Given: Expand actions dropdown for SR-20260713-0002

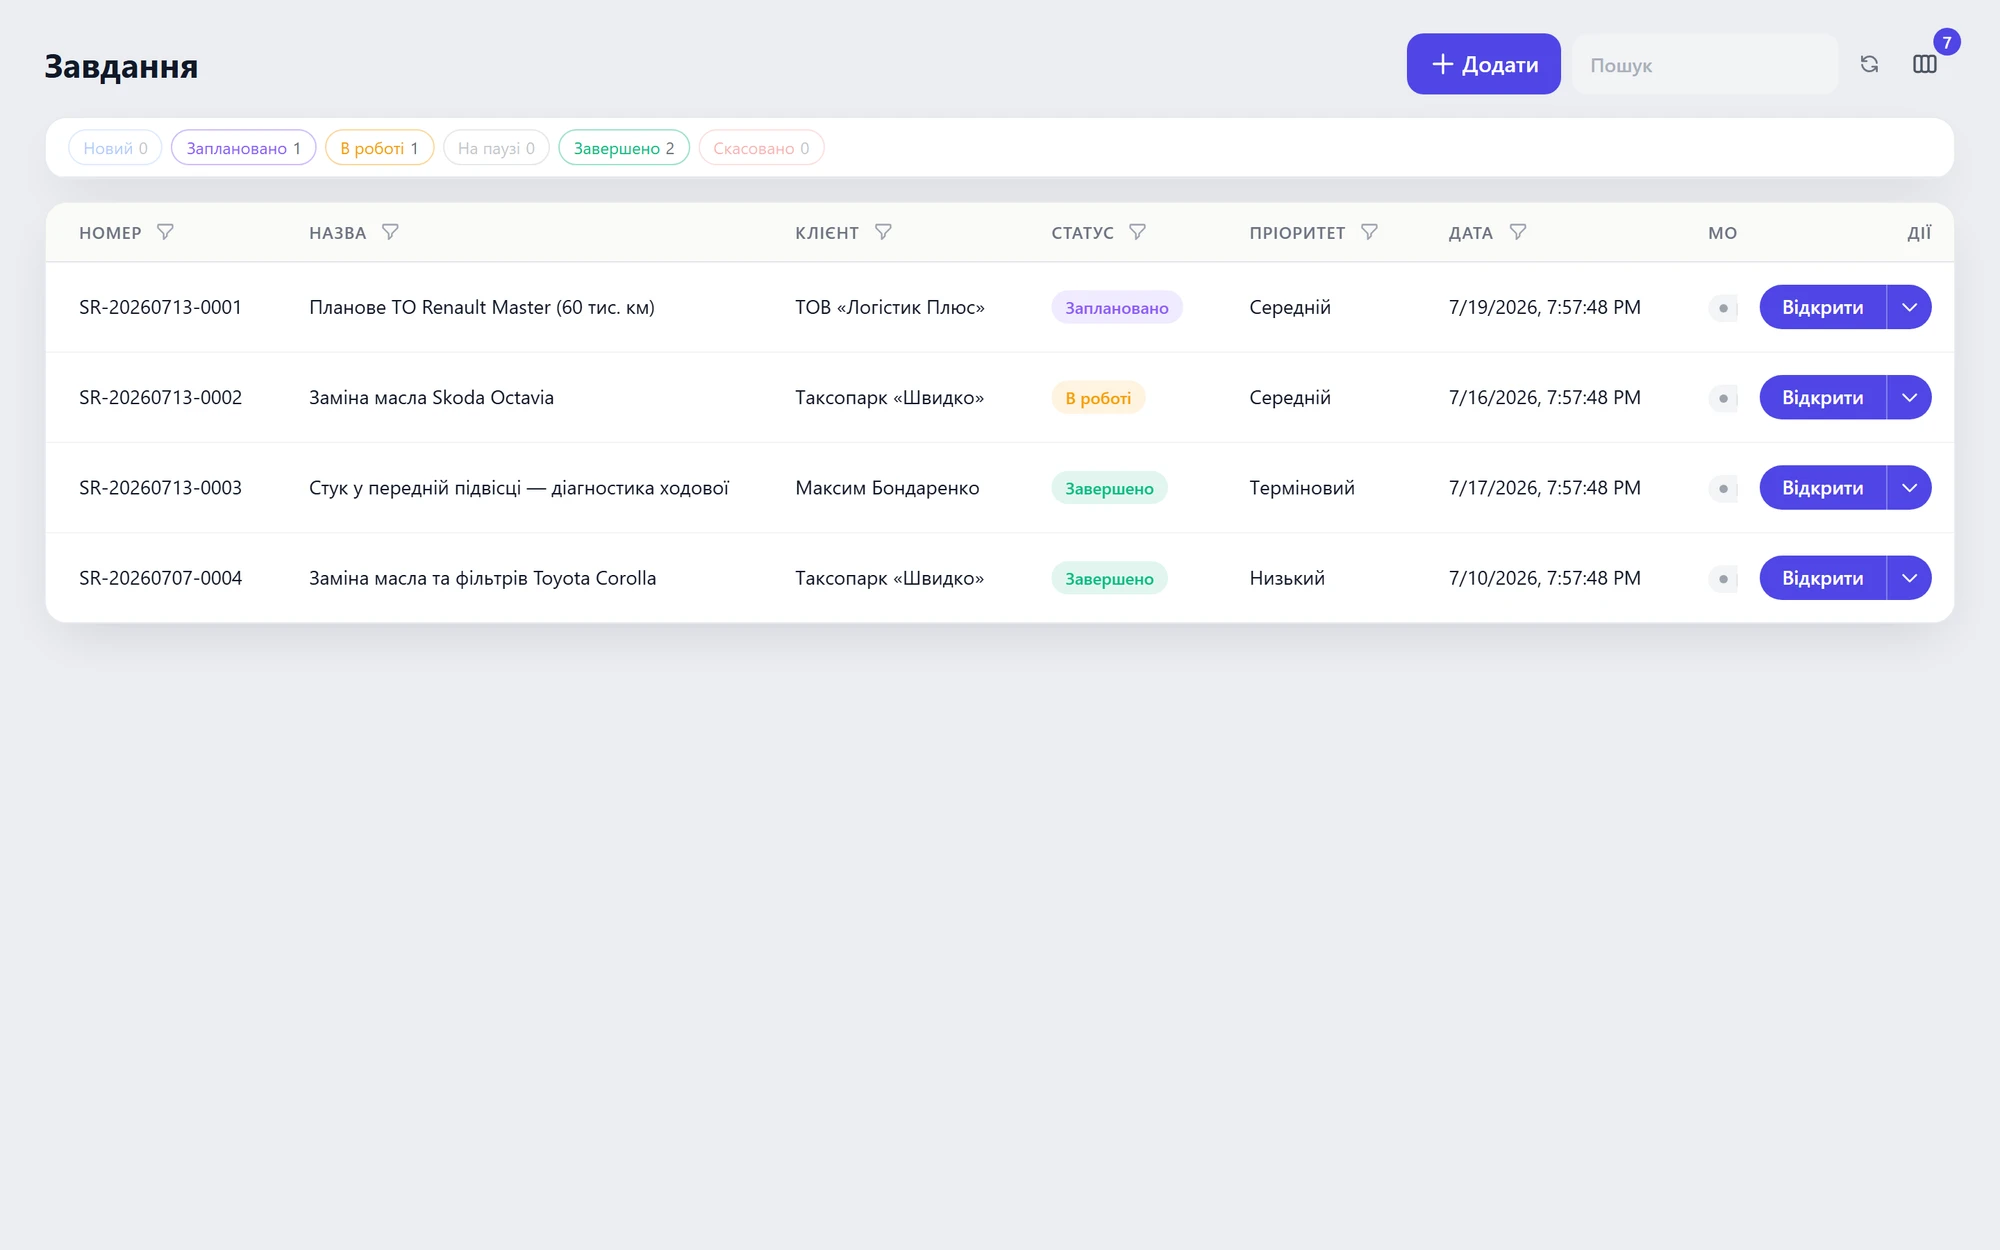Looking at the screenshot, I should (1909, 397).
